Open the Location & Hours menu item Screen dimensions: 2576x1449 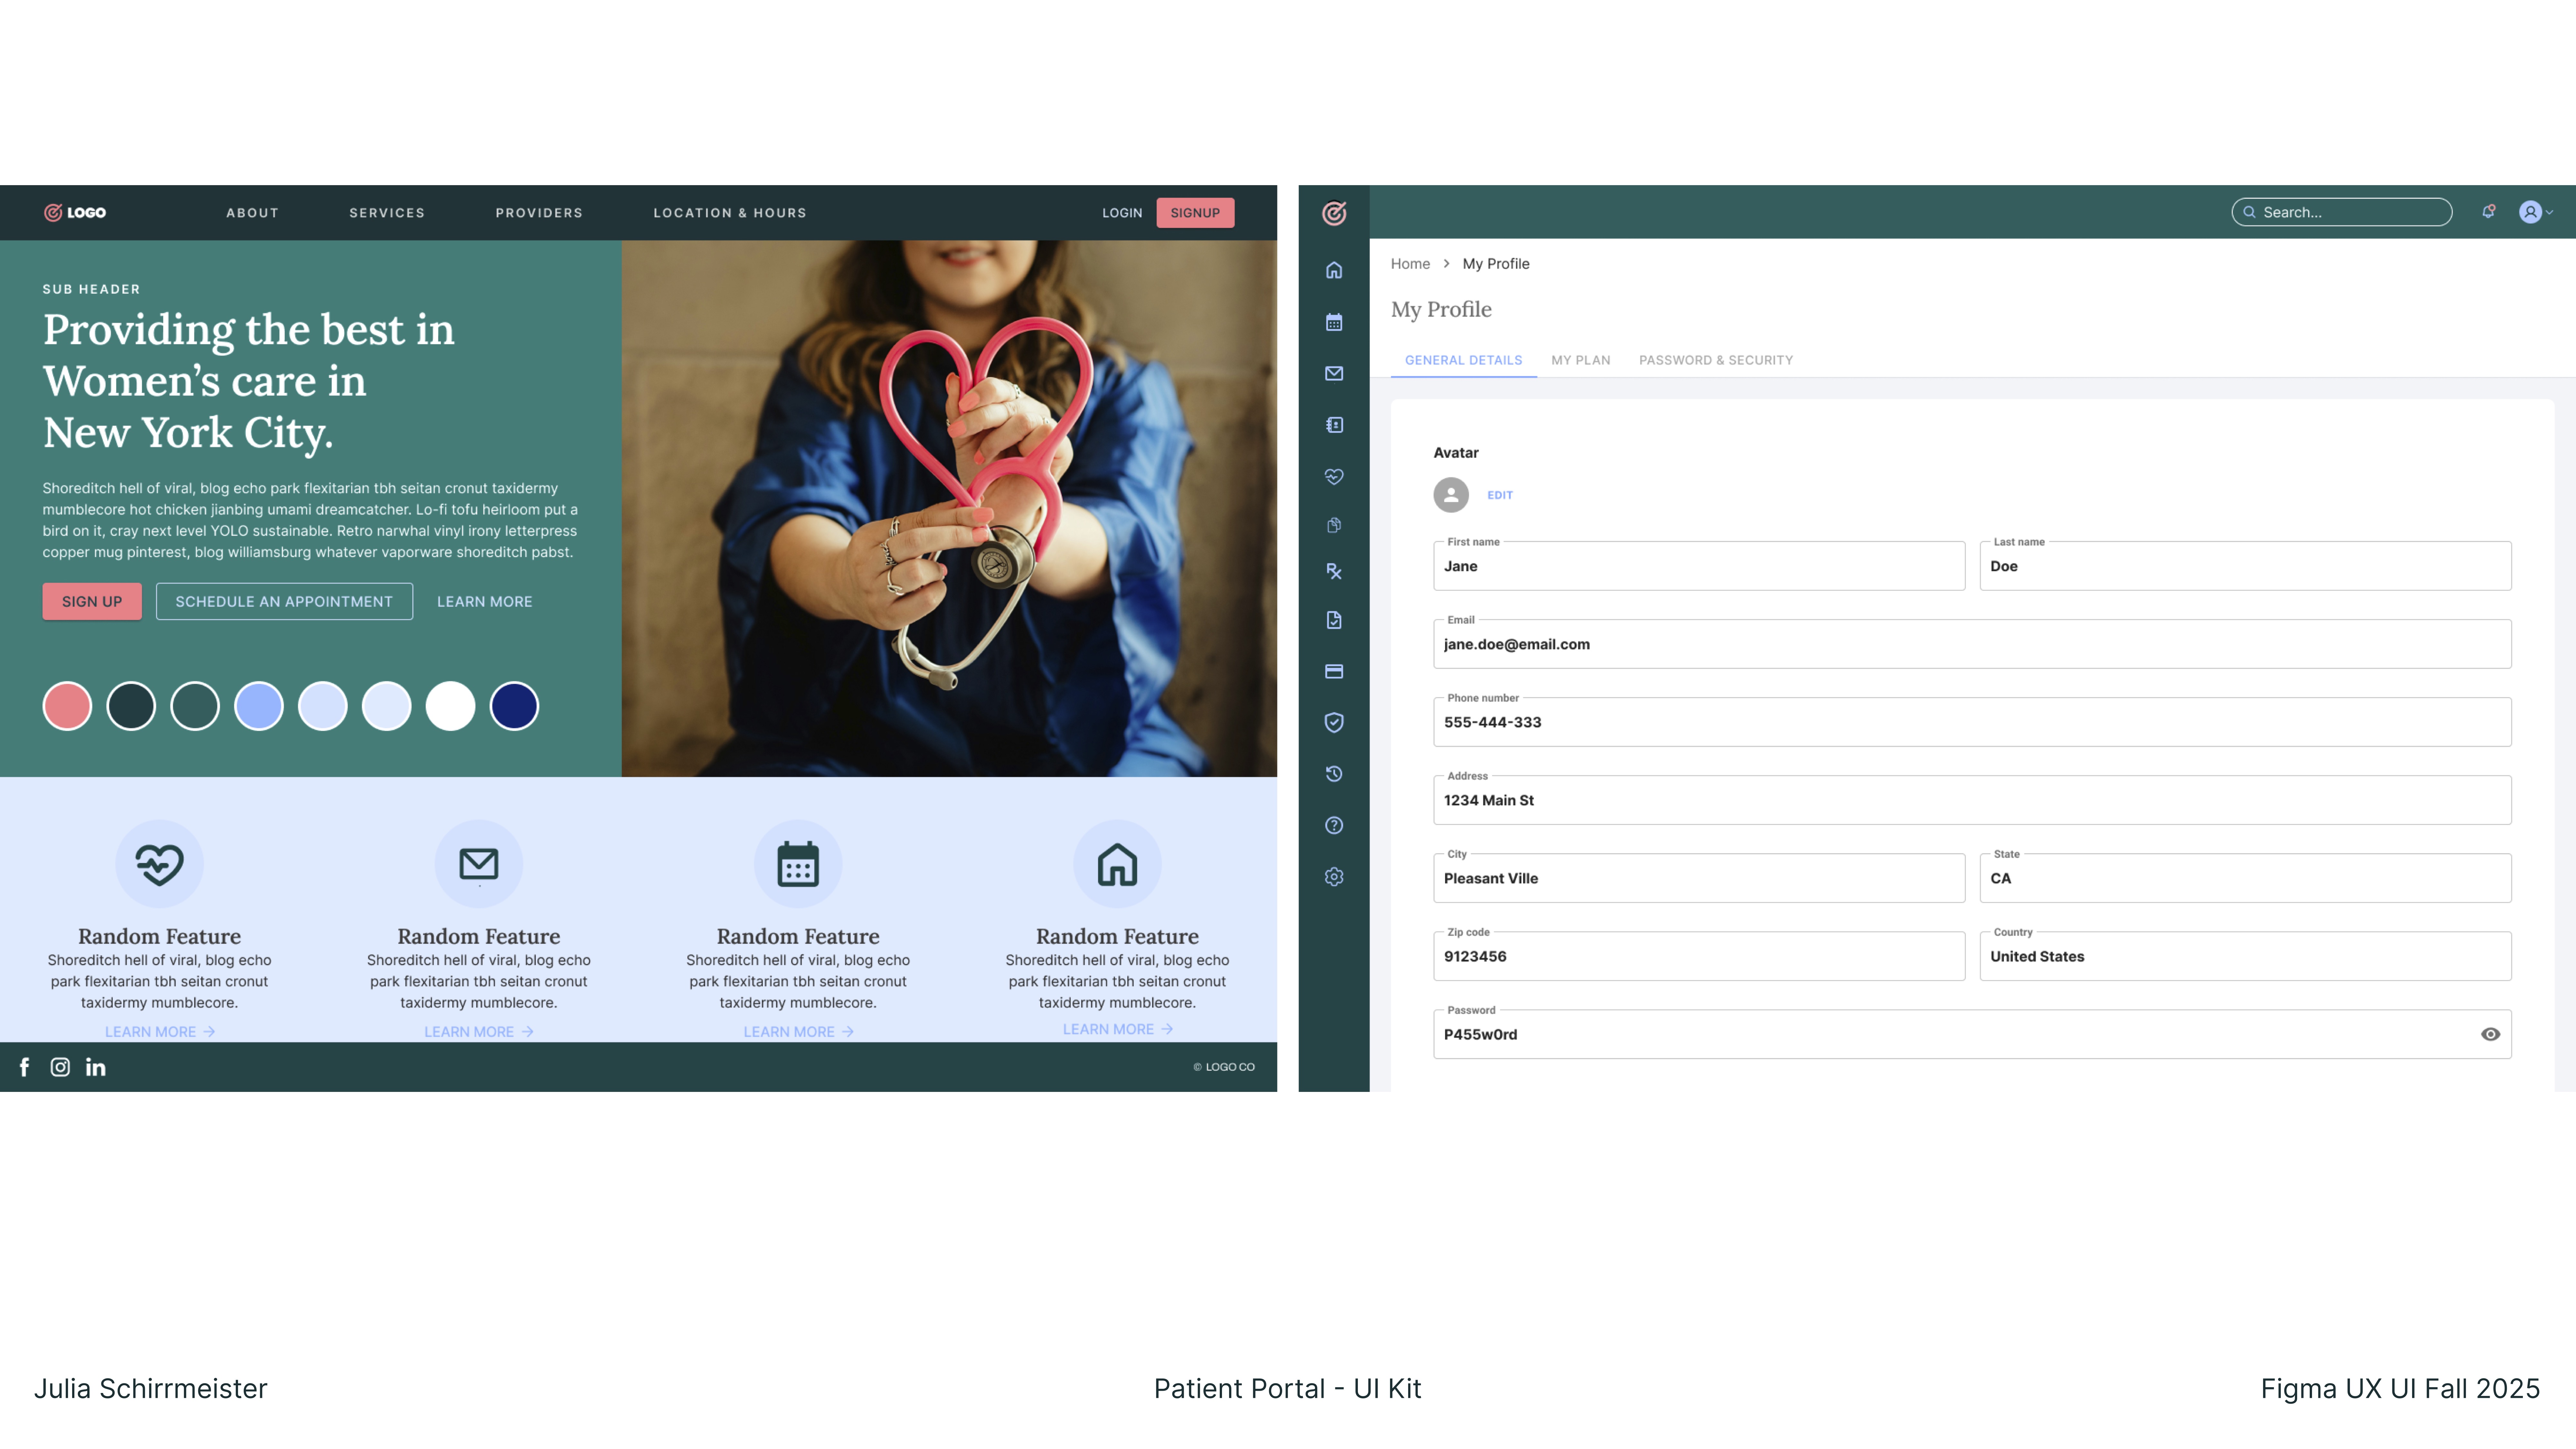click(x=730, y=213)
